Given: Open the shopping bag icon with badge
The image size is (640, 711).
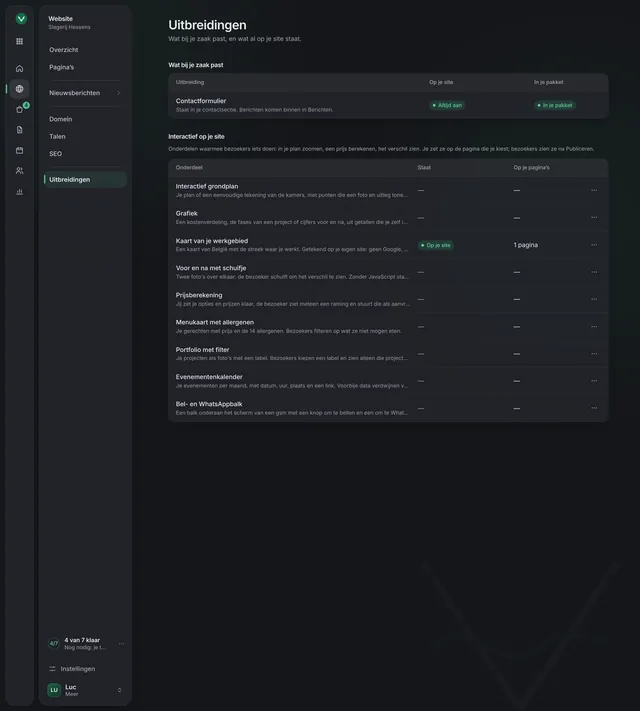Looking at the screenshot, I should [x=20, y=109].
